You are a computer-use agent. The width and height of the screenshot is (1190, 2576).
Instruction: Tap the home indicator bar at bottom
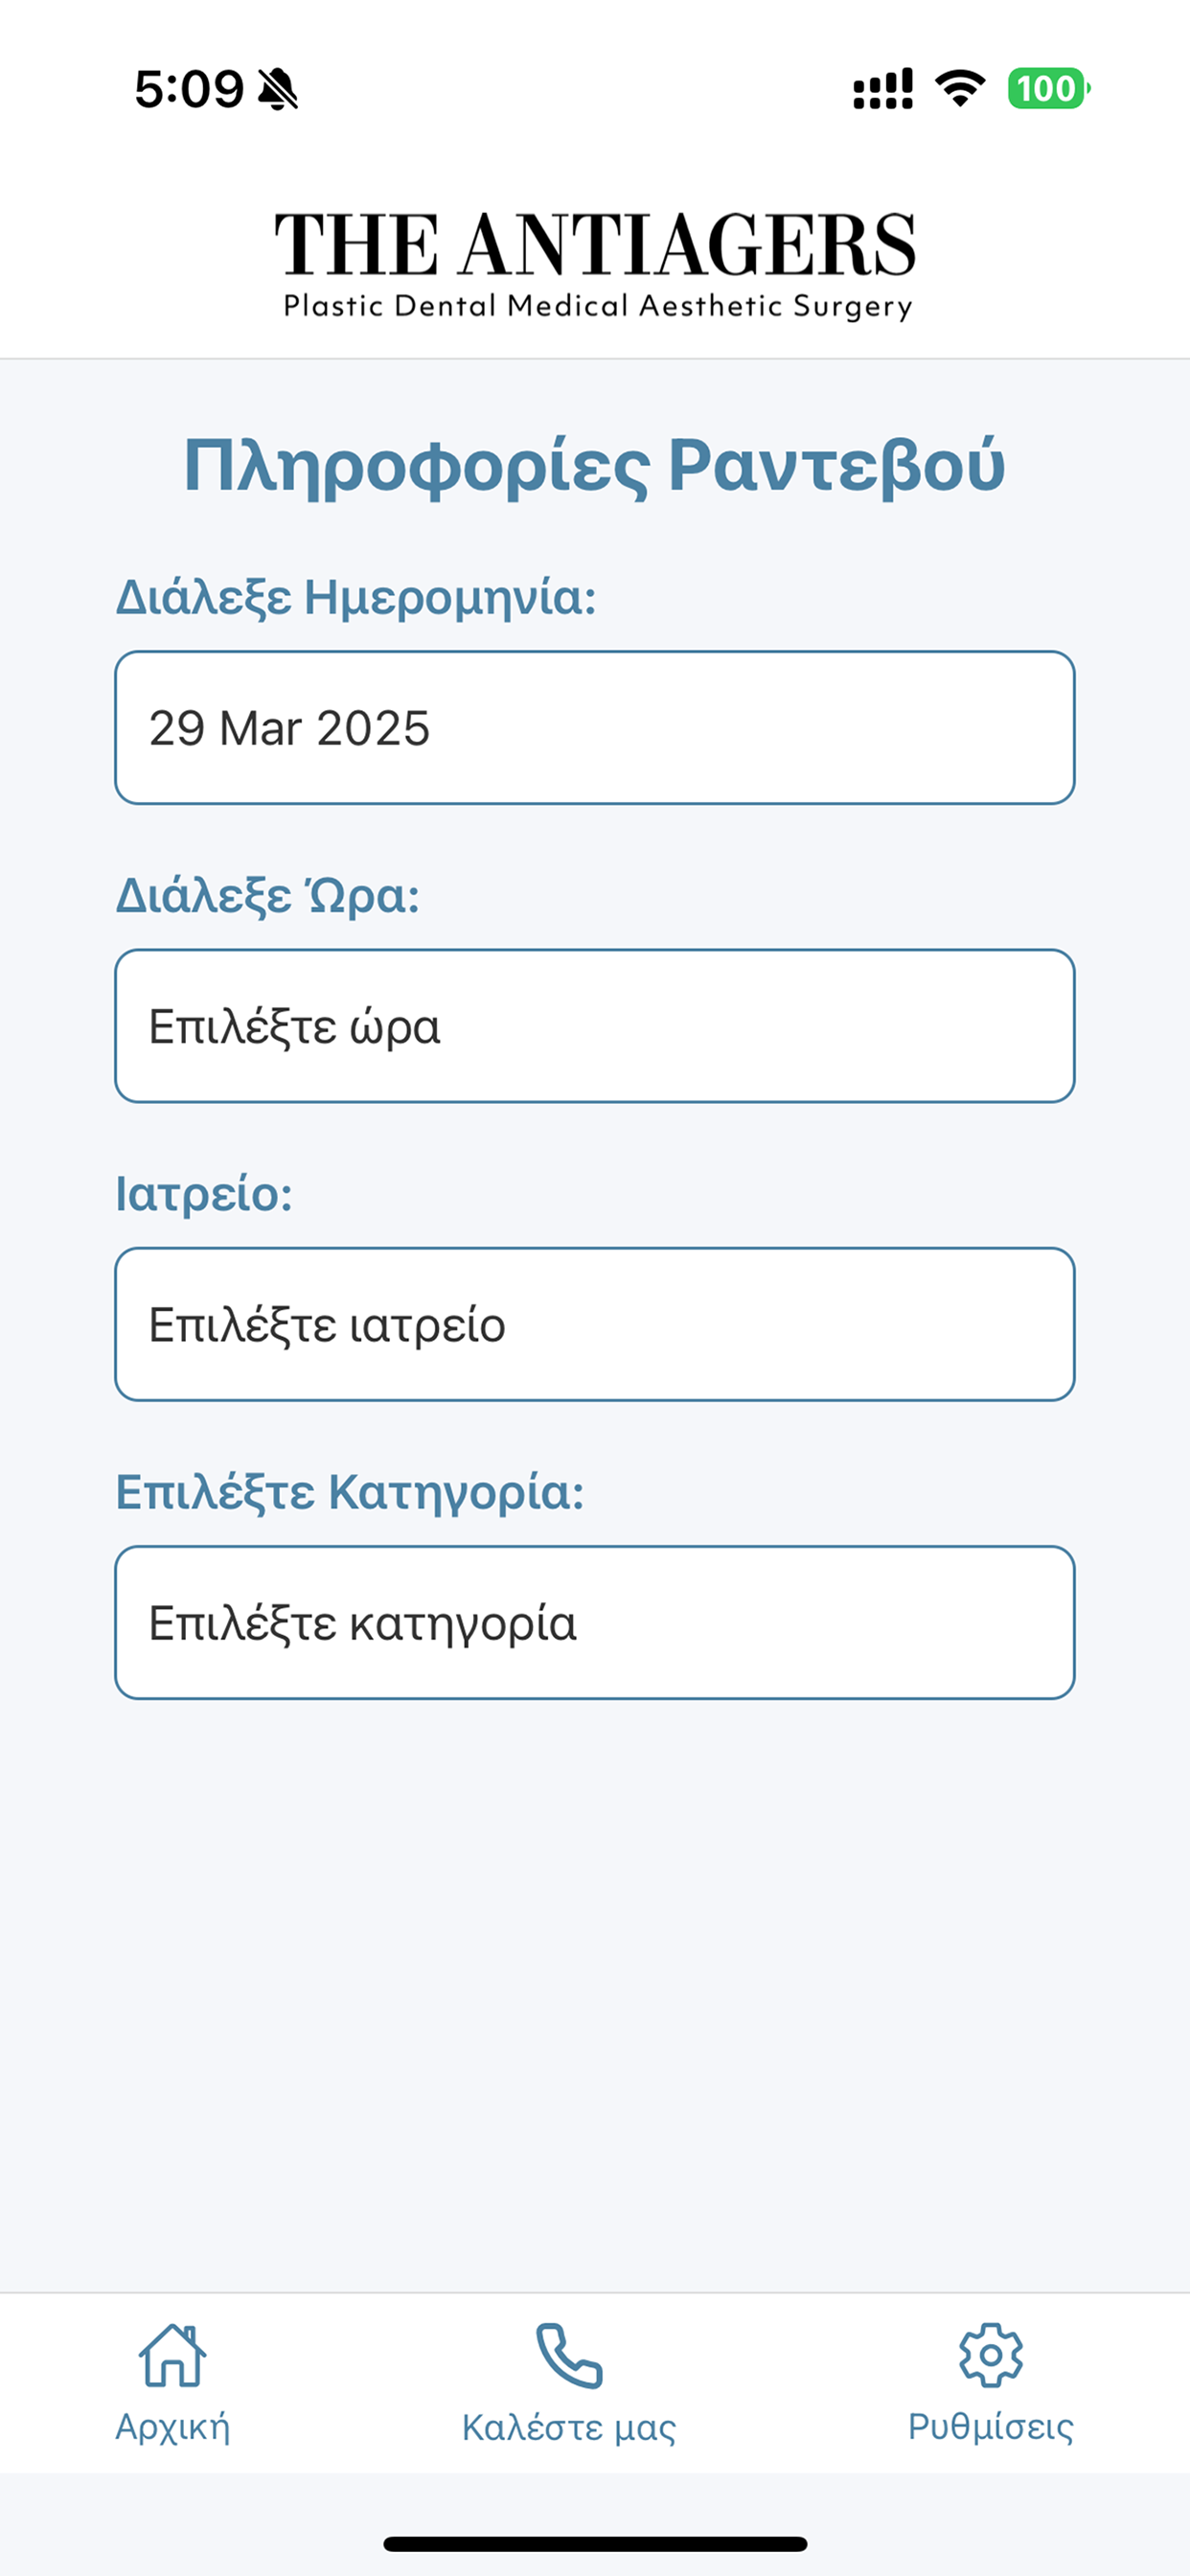point(595,2544)
